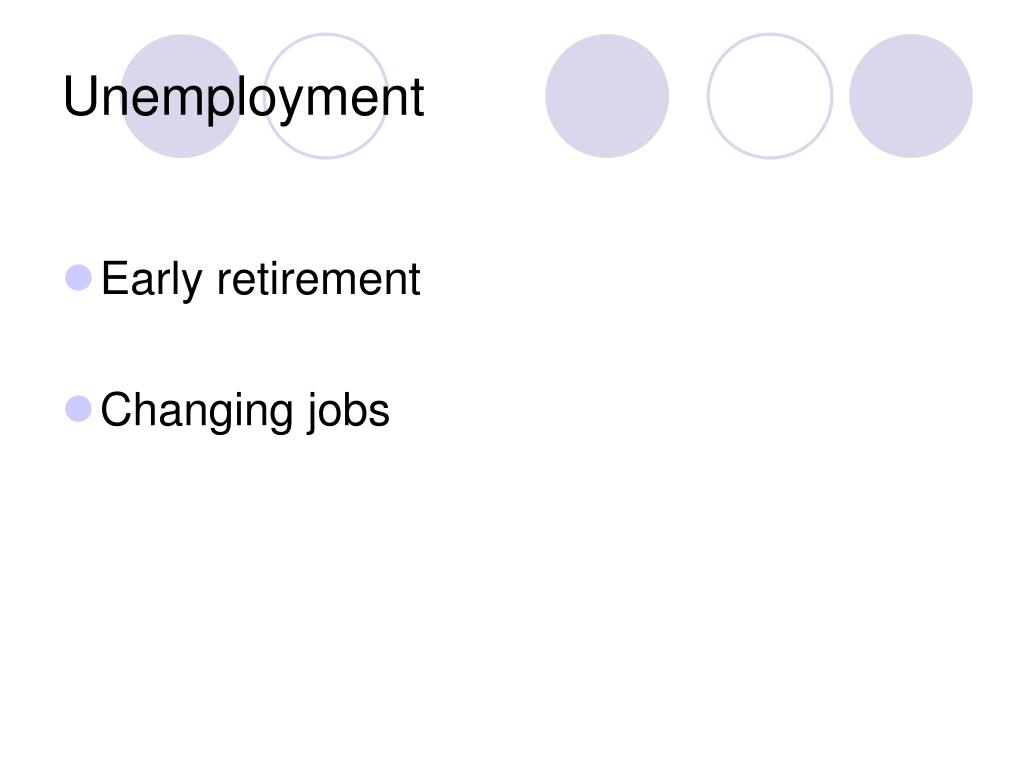Click the capital U in the title
The height and width of the screenshot is (768, 1024).
80,96
